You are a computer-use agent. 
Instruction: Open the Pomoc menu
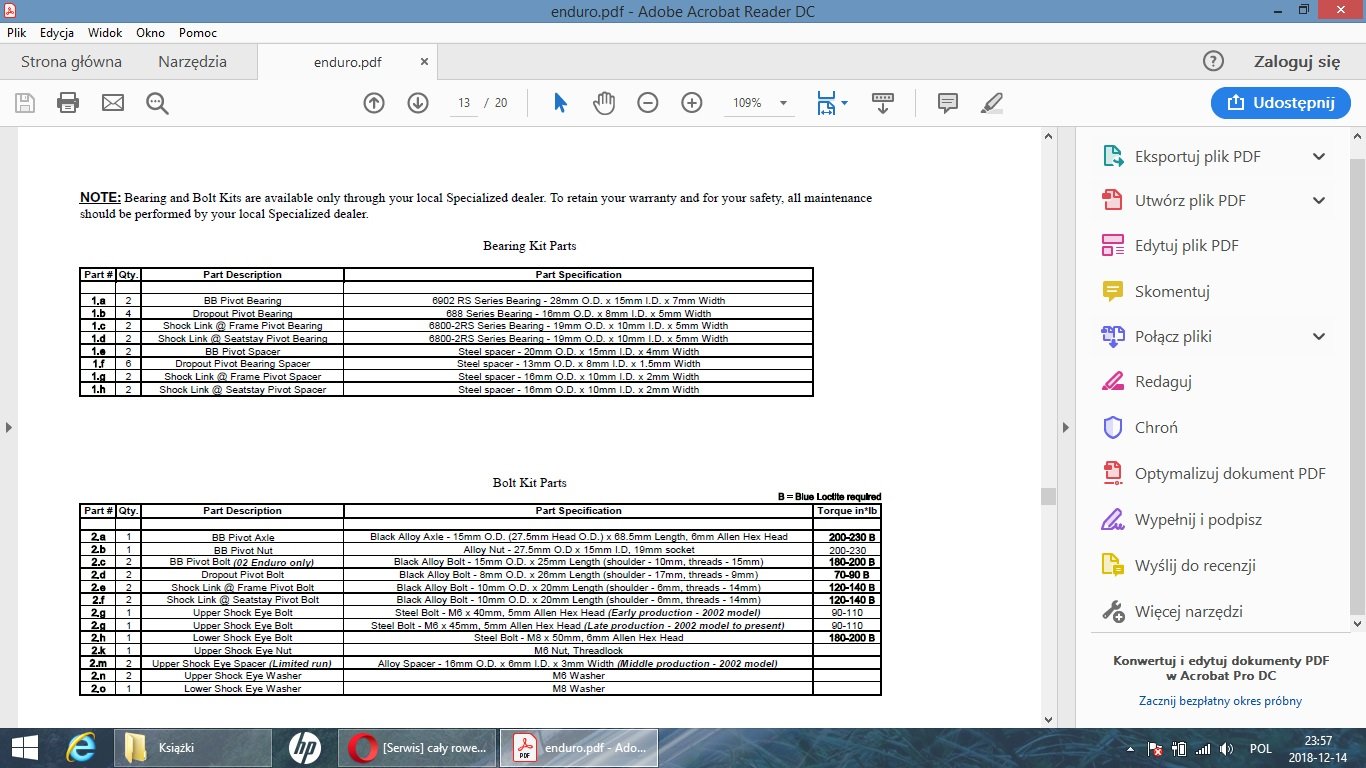tap(198, 32)
